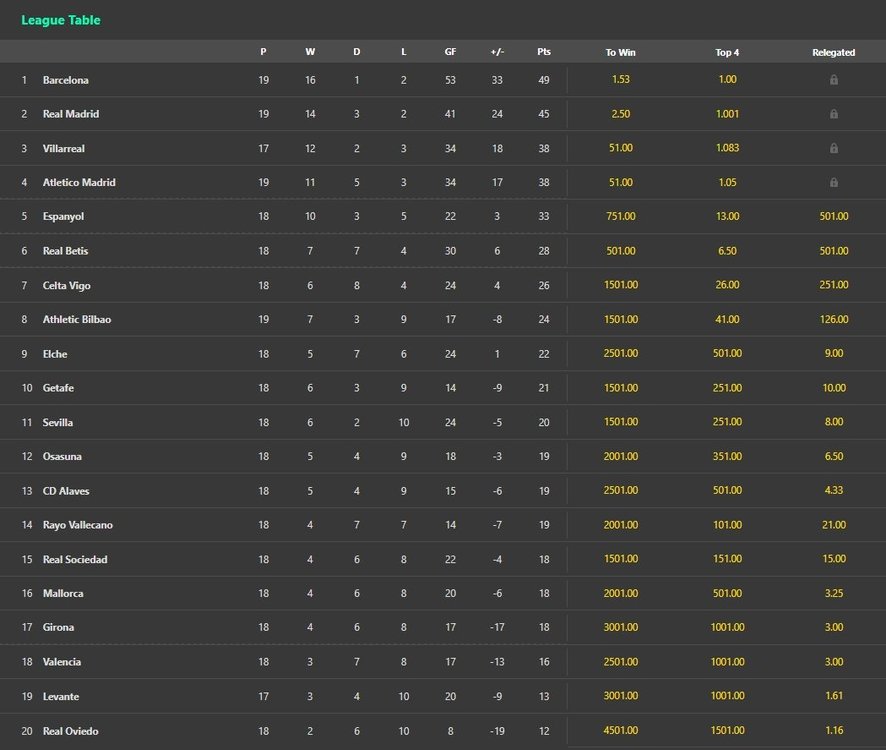Screen dimensions: 886x750
Task: Click Real Madrid's Relegated lock icon
Action: pos(833,114)
